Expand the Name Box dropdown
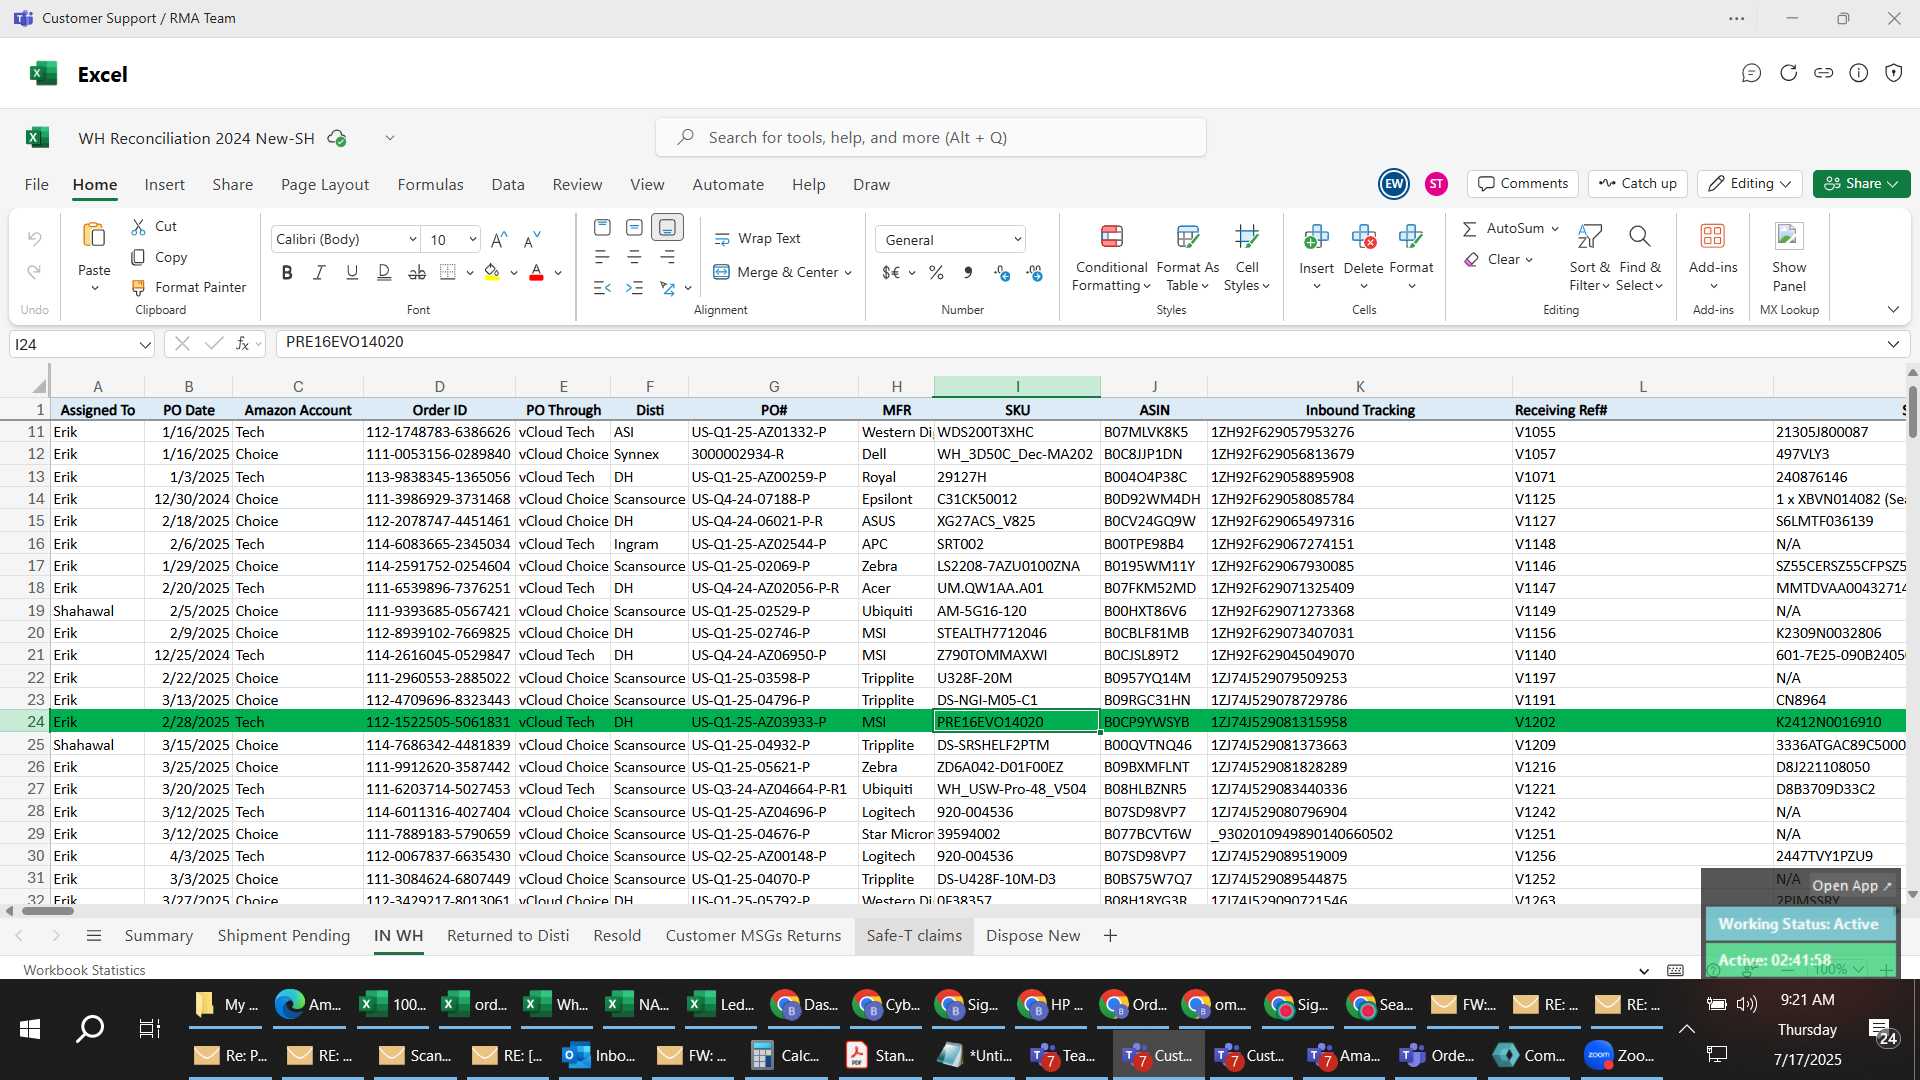The height and width of the screenshot is (1080, 1920). [145, 345]
